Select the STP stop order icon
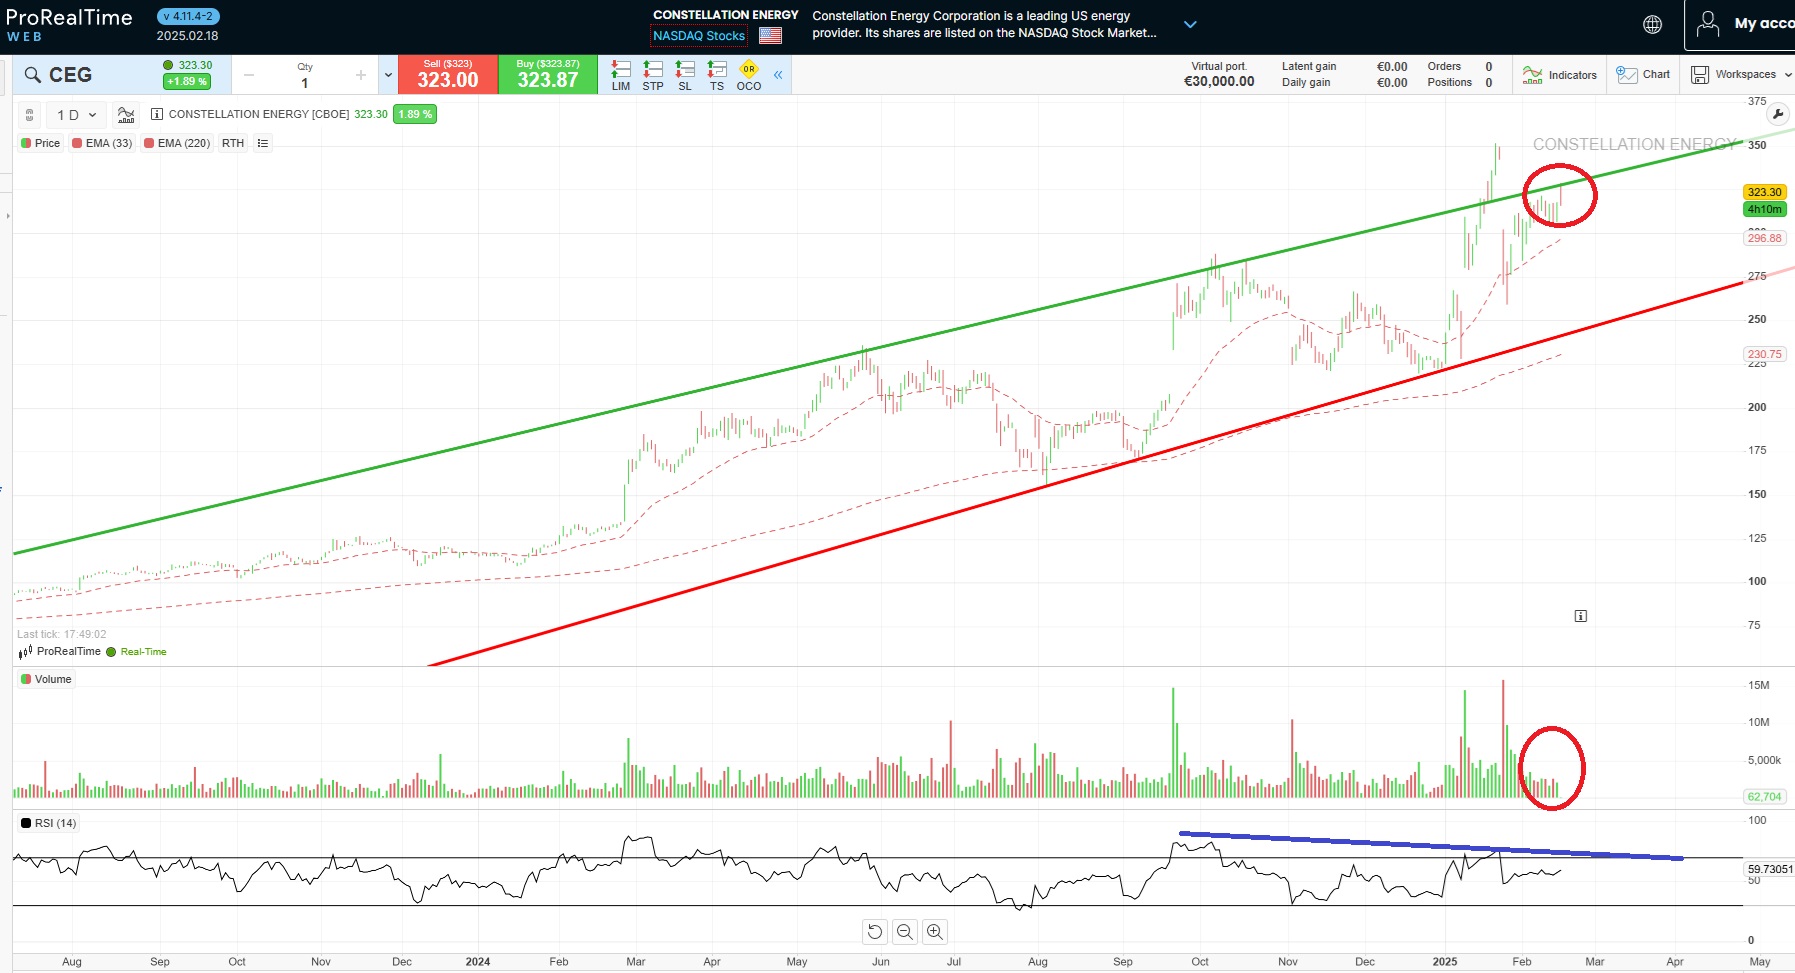Screen dimensions: 1795x973 coord(653,74)
